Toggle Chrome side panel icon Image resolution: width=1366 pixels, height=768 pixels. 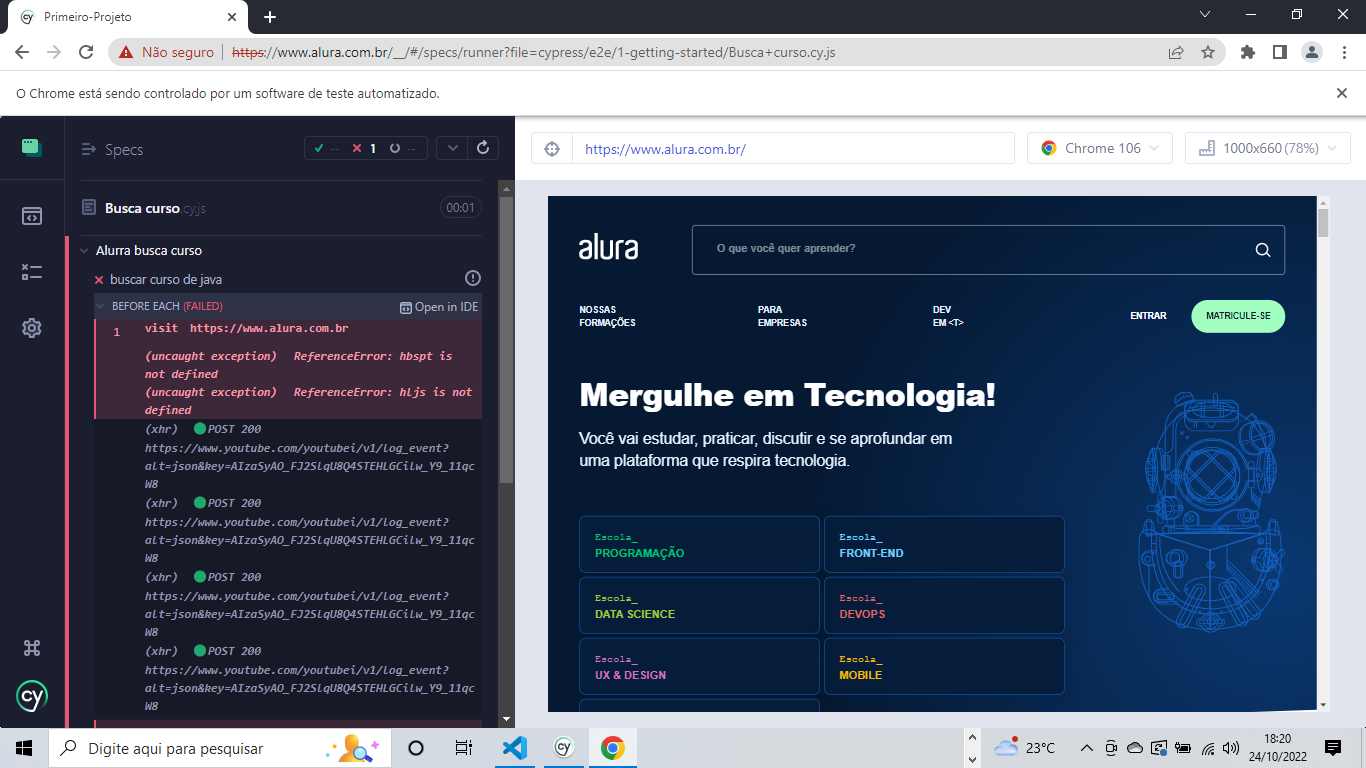(1279, 52)
